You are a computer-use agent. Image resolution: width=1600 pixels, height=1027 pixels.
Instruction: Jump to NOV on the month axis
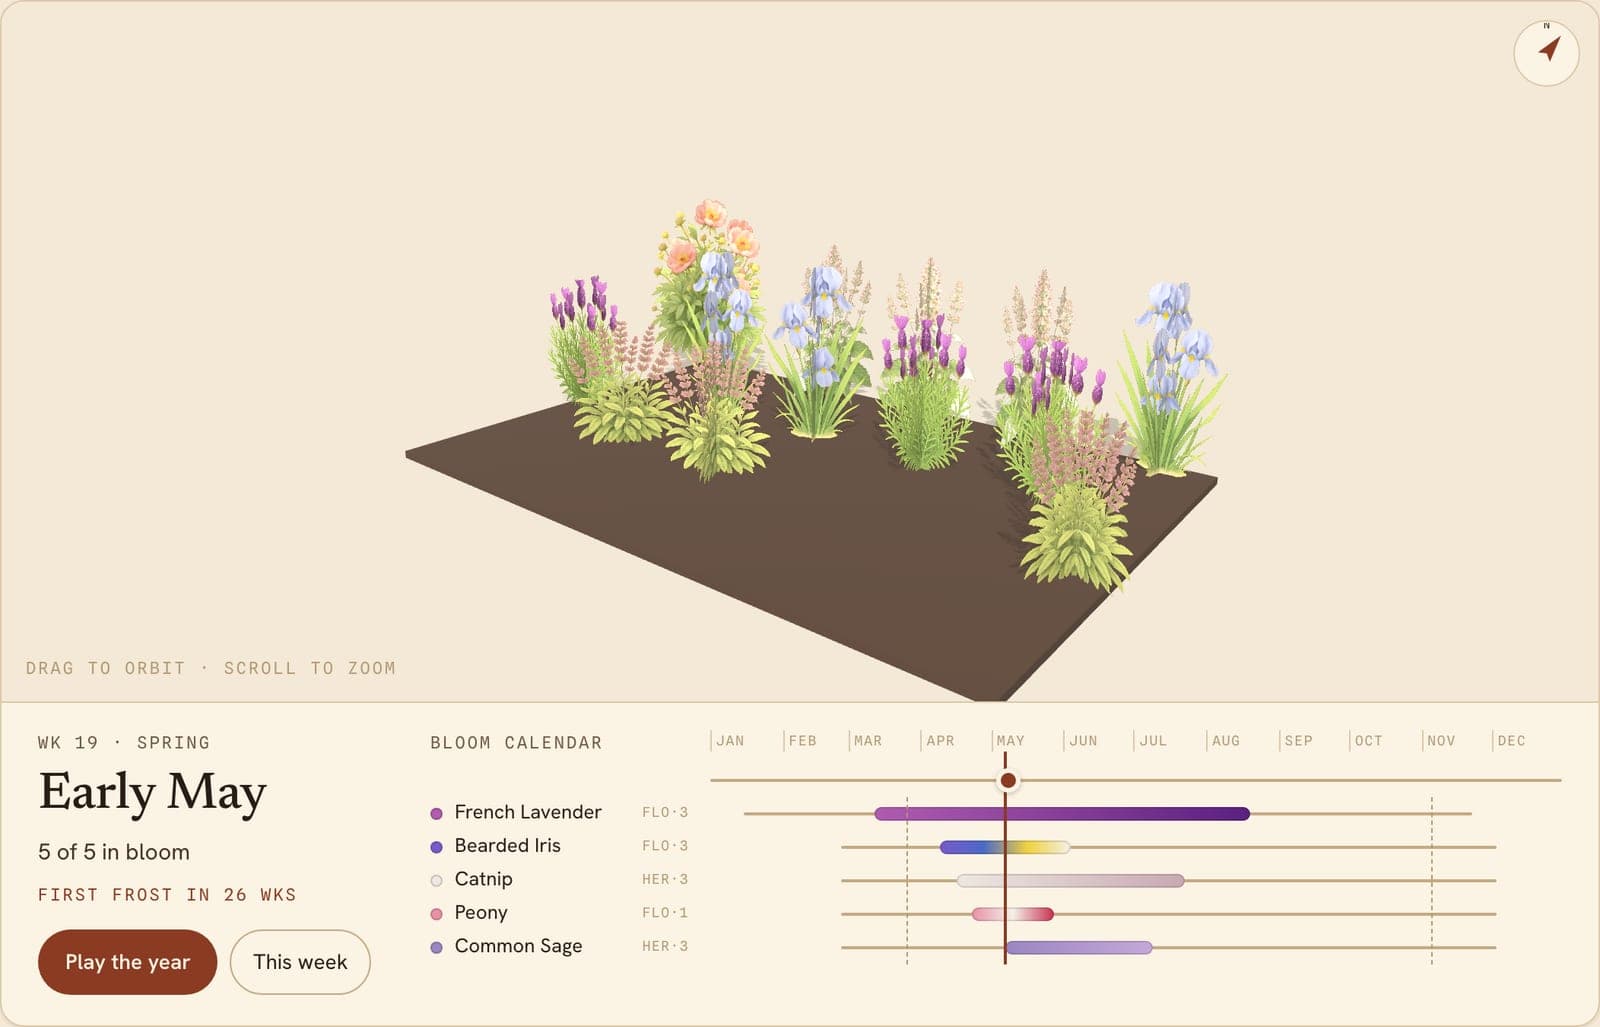pyautogui.click(x=1441, y=741)
